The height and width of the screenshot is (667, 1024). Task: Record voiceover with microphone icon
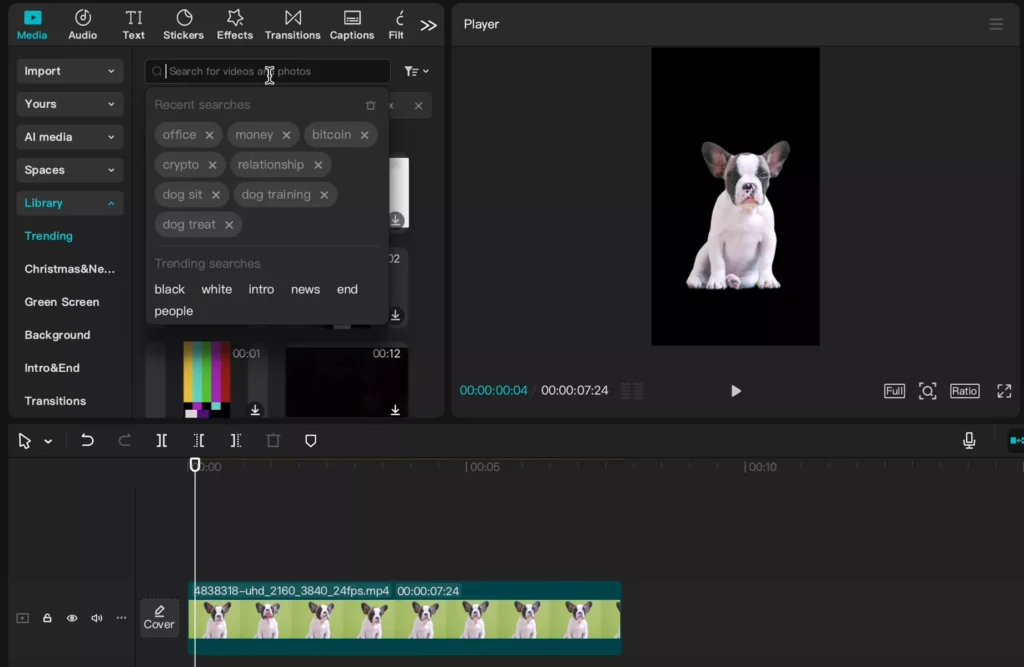pos(968,440)
